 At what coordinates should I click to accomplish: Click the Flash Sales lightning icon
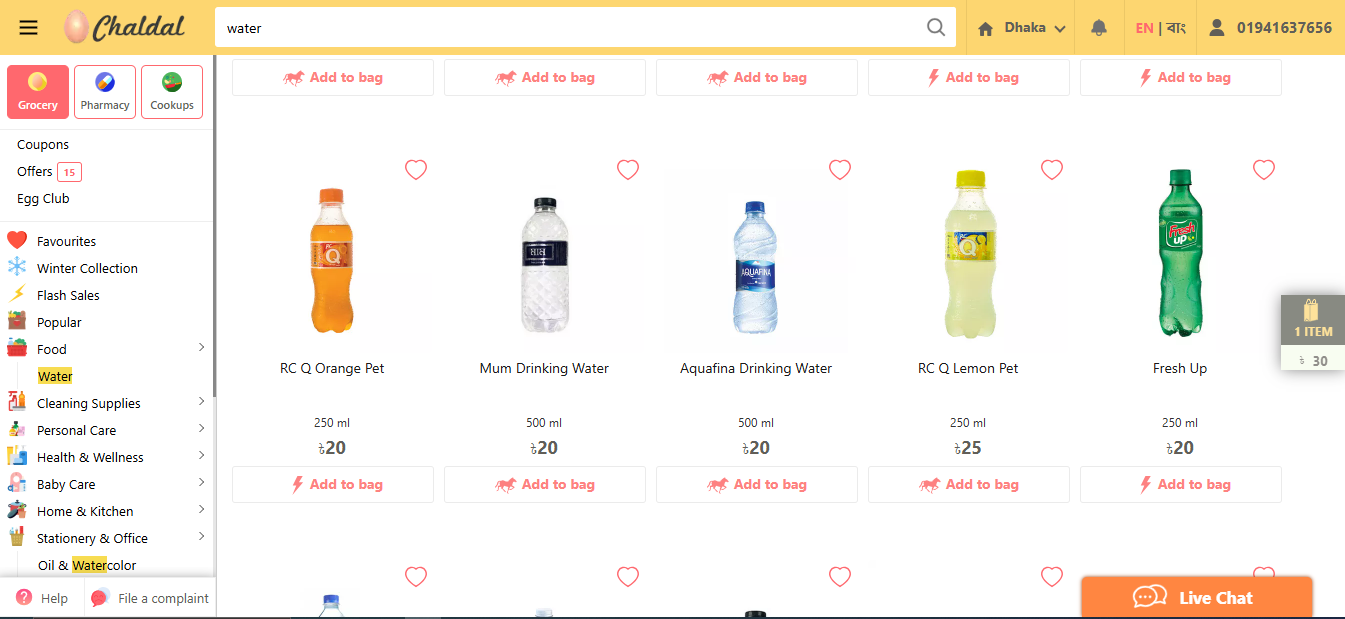coord(17,295)
